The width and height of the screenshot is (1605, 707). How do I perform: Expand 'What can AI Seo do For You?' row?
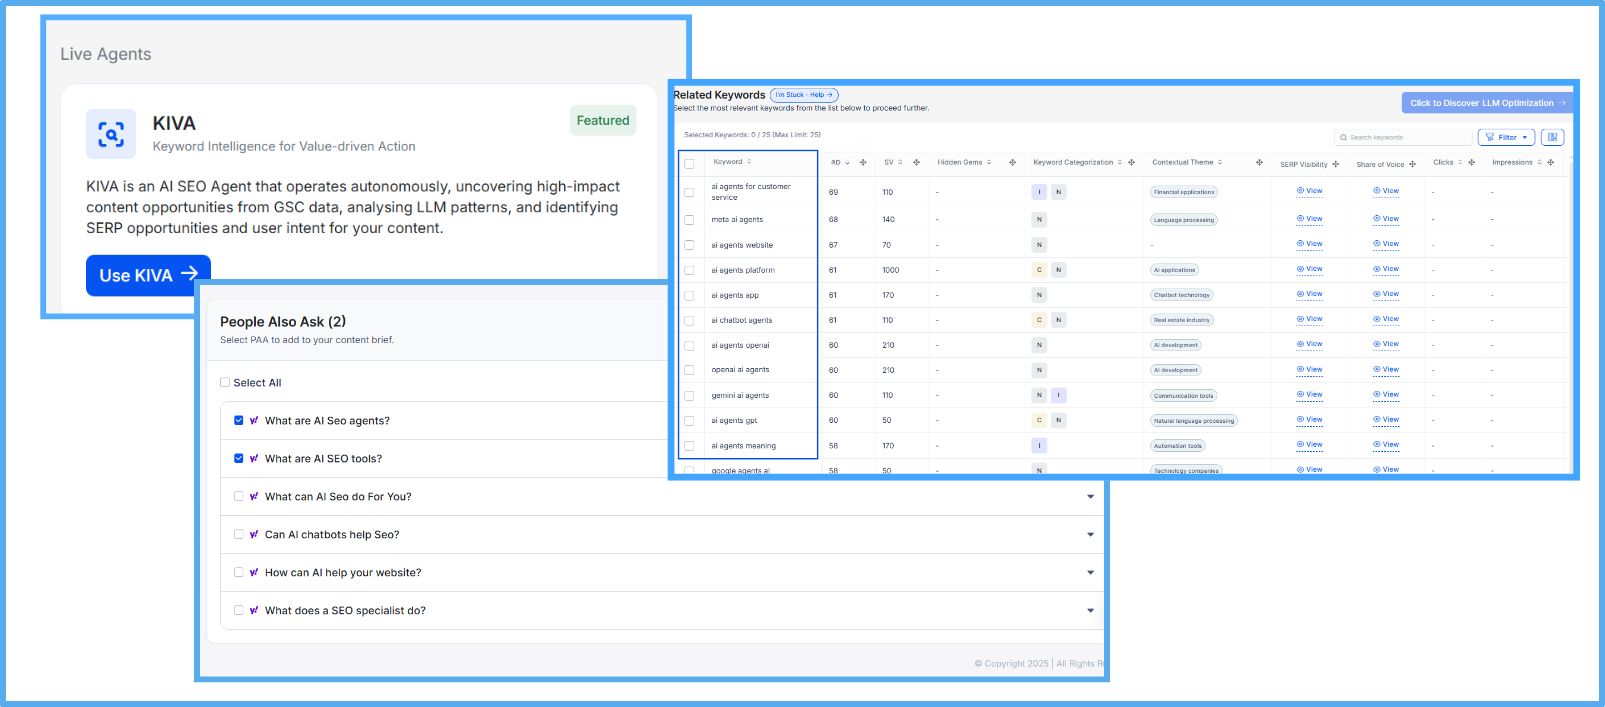(1091, 497)
